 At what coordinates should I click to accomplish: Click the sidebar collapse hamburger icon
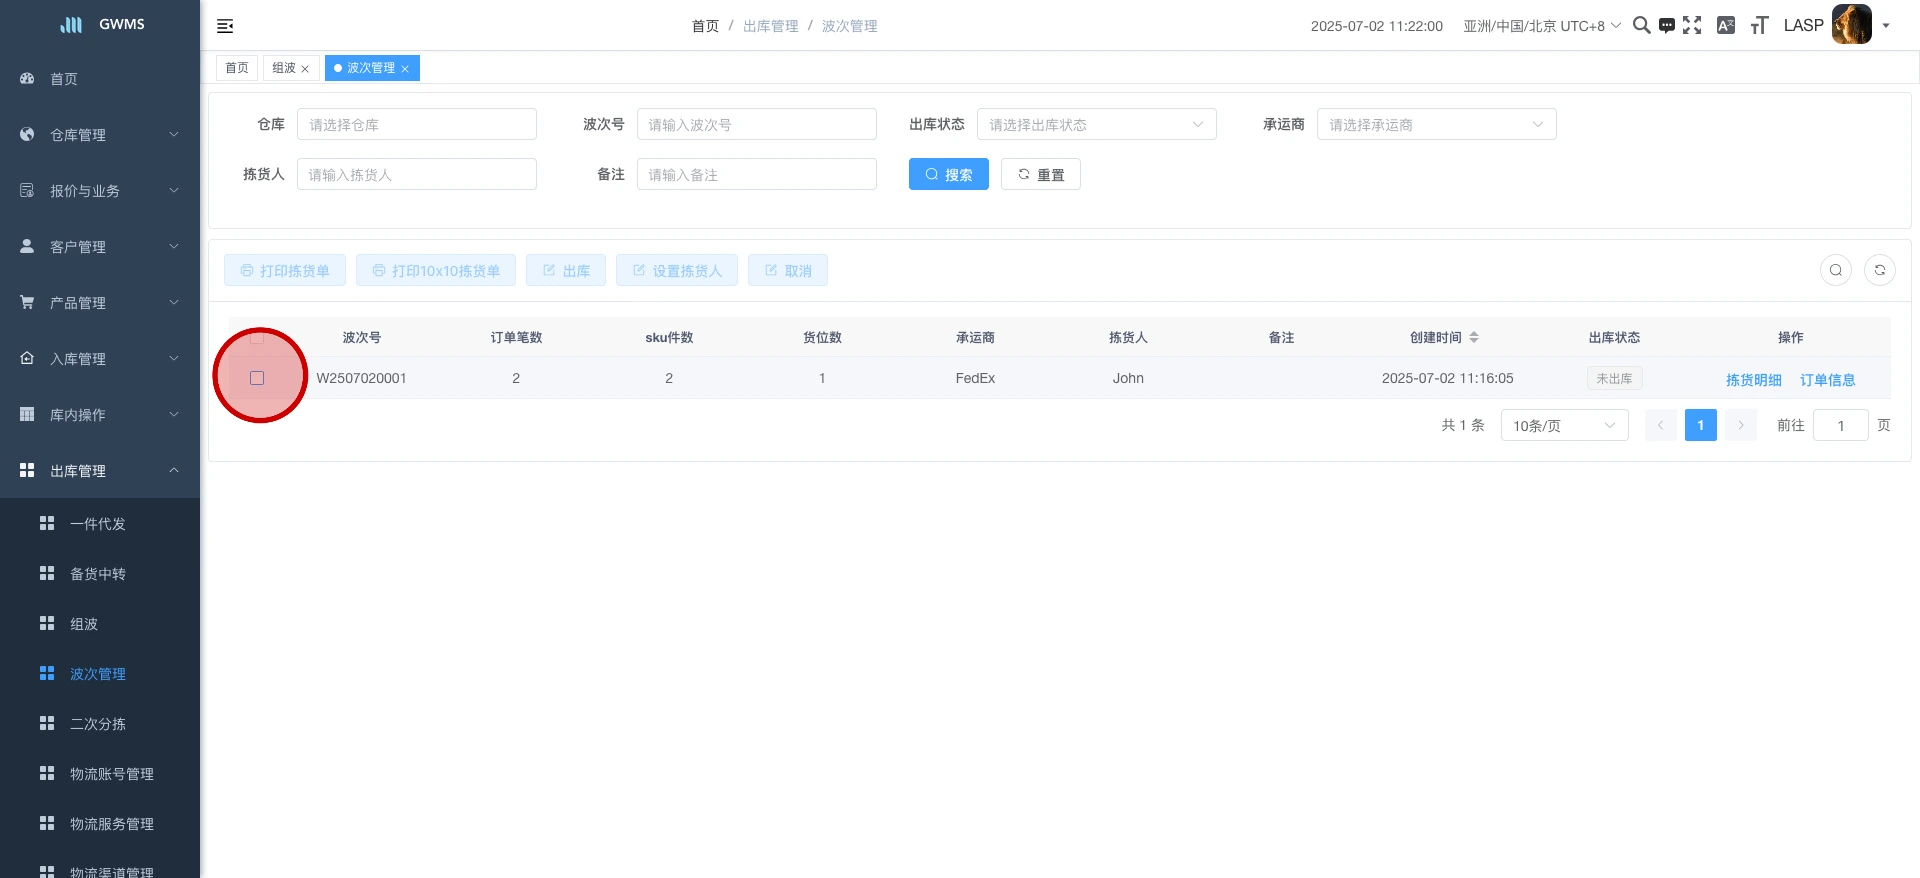(225, 26)
